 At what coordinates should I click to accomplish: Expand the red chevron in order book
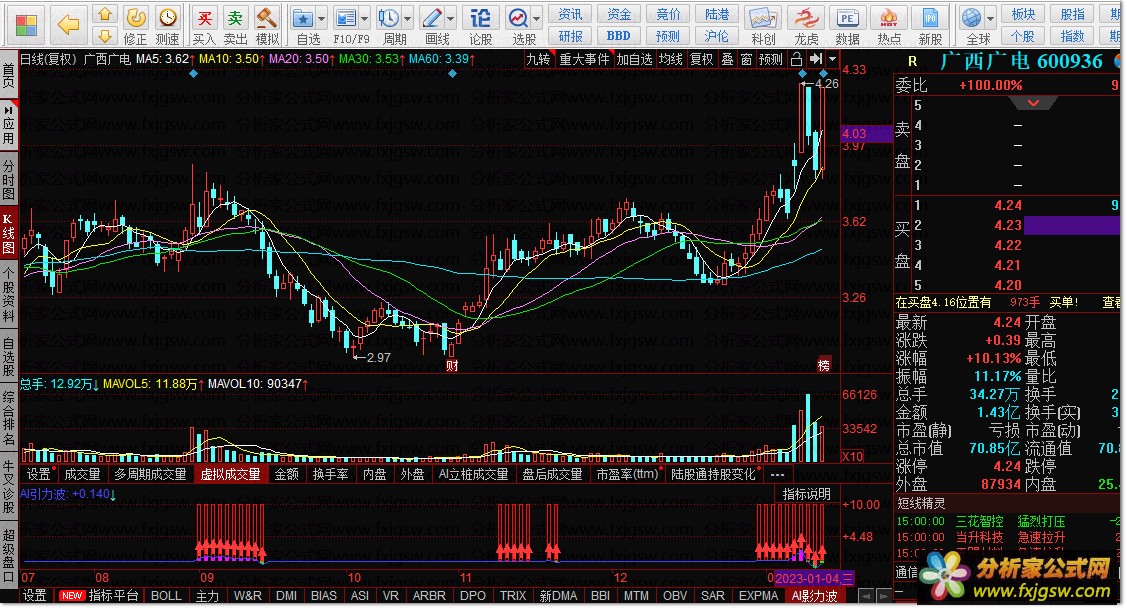coord(1033,103)
